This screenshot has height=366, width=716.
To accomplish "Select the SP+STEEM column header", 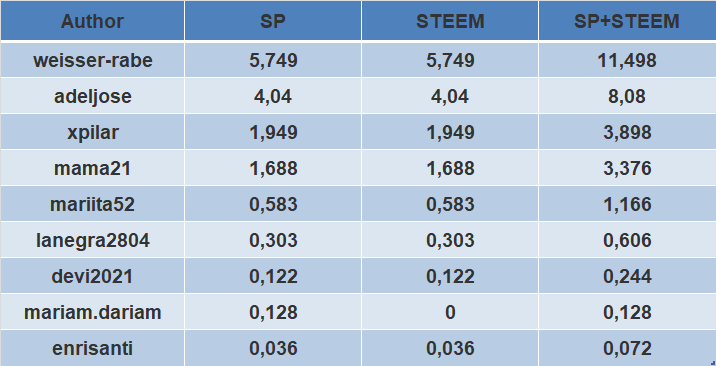I will point(627,21).
